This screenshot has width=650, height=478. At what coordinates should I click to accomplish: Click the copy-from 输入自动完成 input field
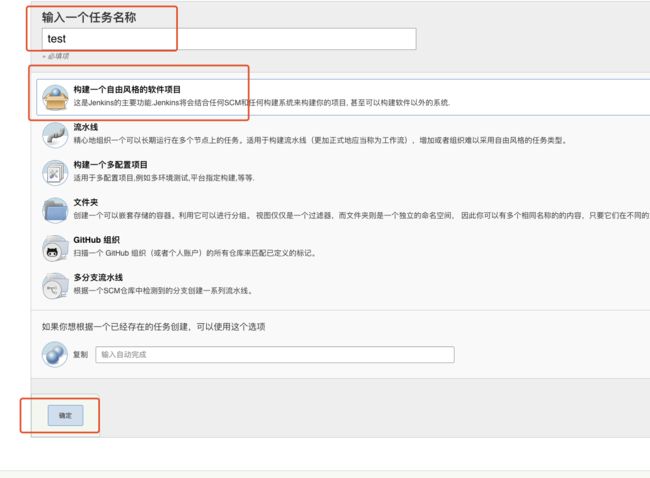[275, 354]
